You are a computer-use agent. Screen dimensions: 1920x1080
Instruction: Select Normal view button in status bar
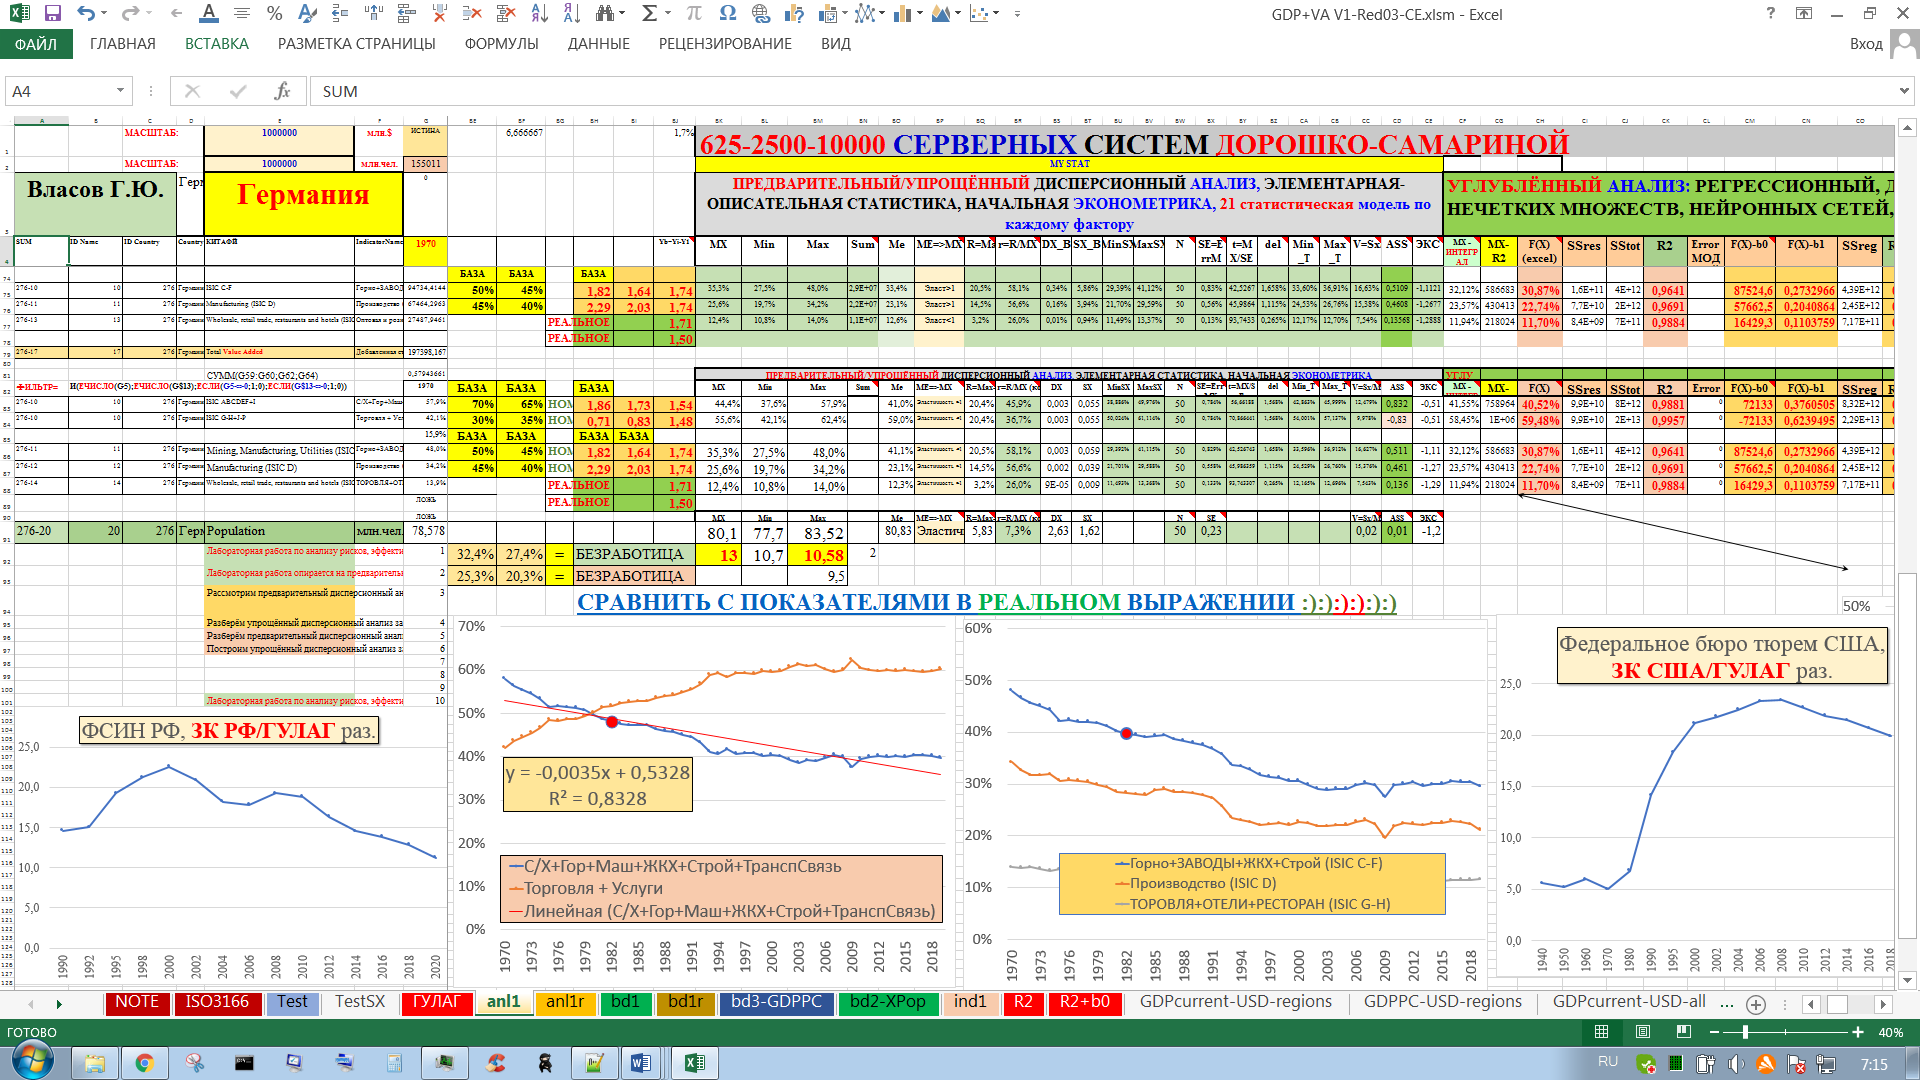click(x=1601, y=1032)
